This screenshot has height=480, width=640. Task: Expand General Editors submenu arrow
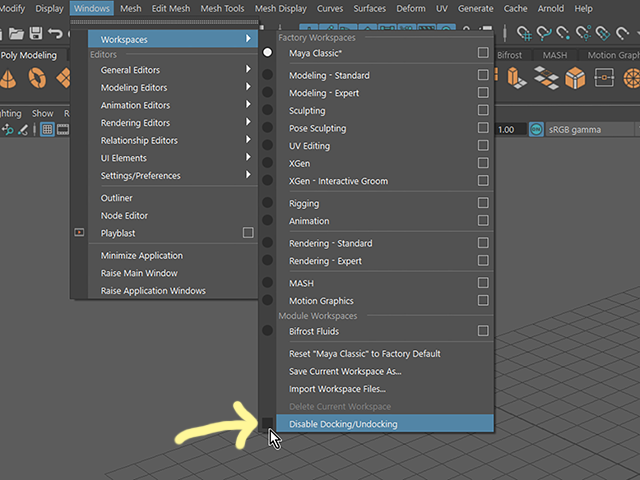coord(248,69)
